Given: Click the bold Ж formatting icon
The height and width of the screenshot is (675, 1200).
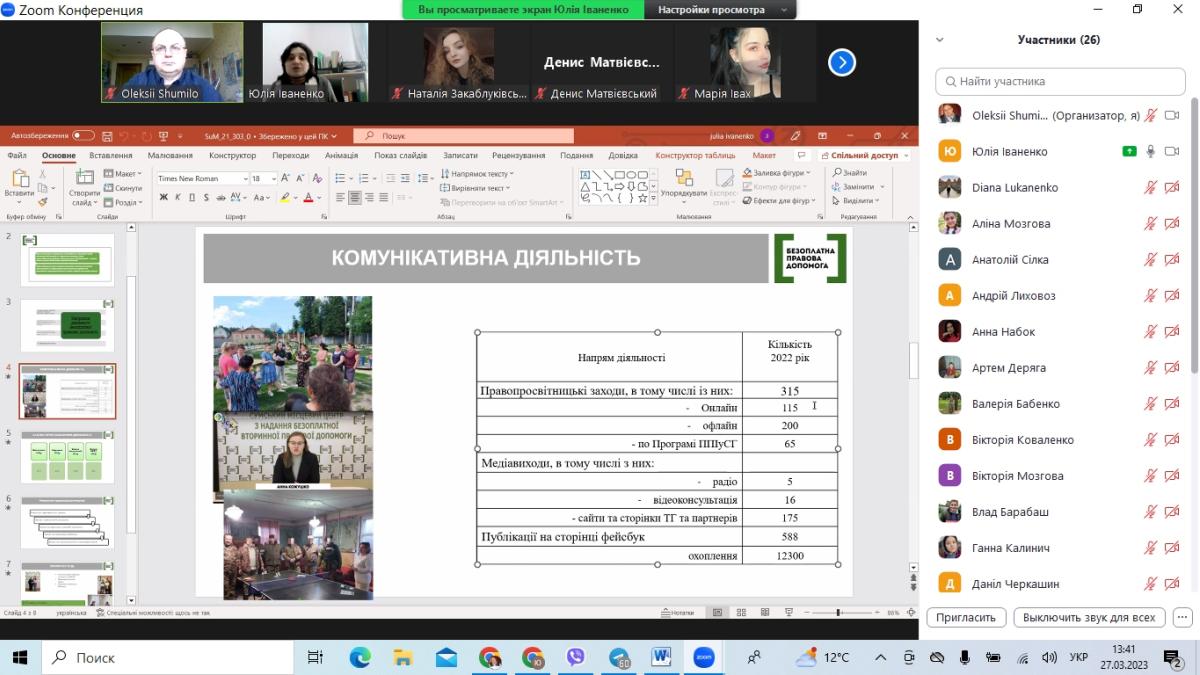Looking at the screenshot, I should (x=164, y=198).
